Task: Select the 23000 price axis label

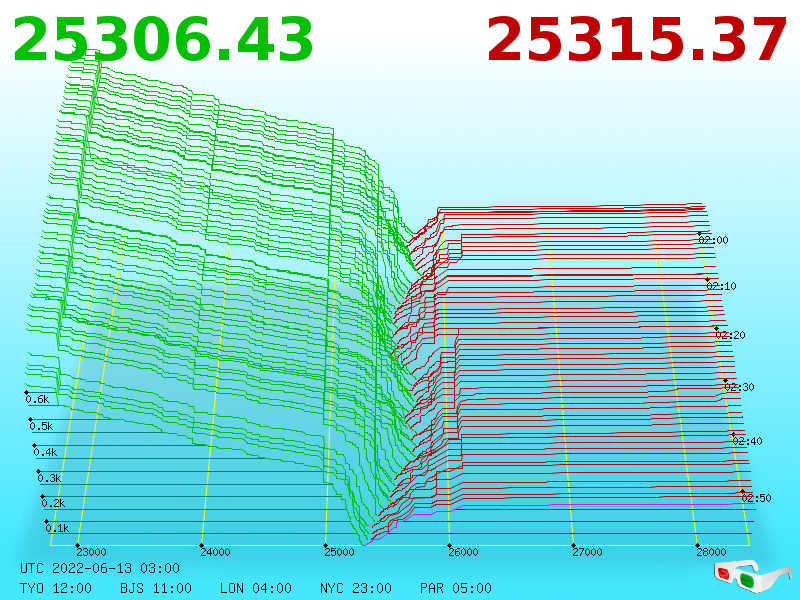Action: [91, 552]
